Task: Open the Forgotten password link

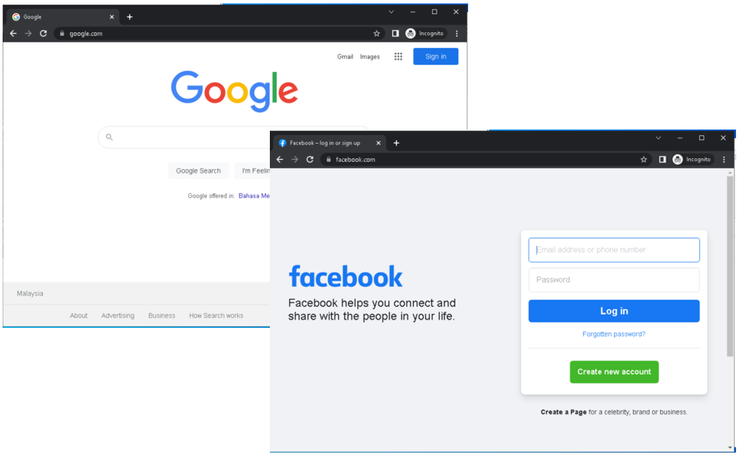Action: pyautogui.click(x=614, y=334)
